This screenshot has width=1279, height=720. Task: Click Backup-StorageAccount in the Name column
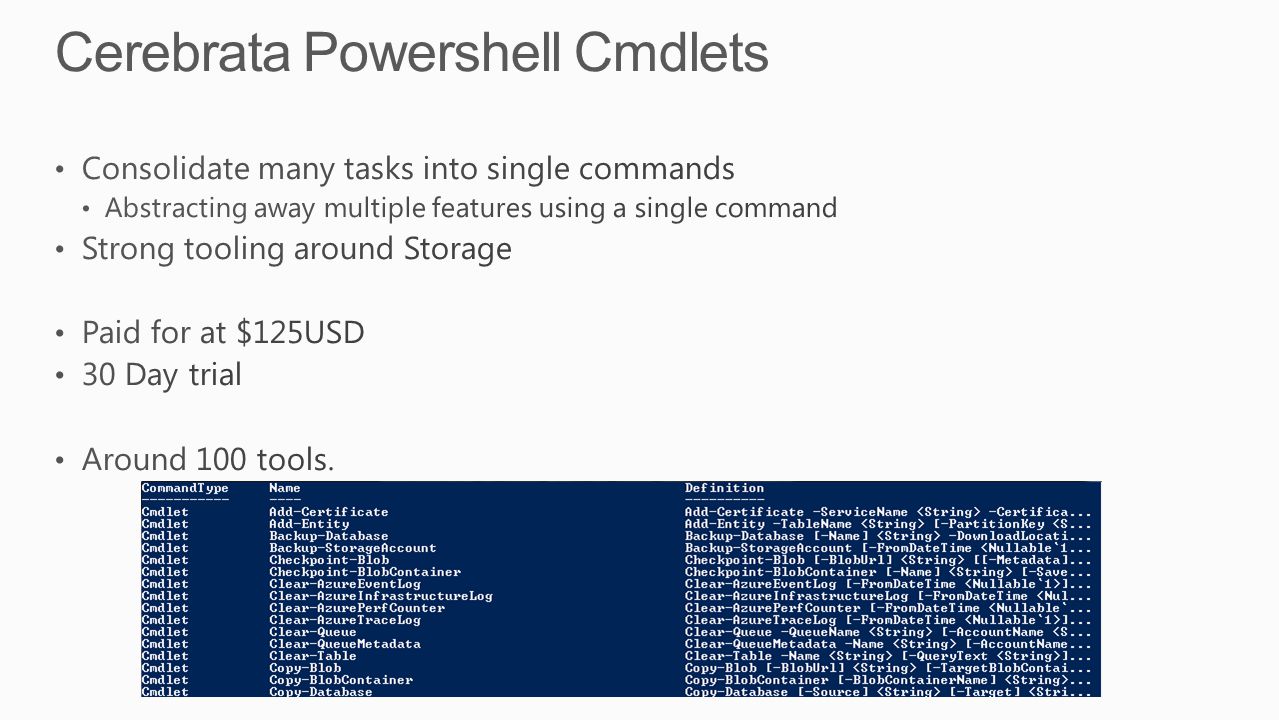(x=352, y=548)
